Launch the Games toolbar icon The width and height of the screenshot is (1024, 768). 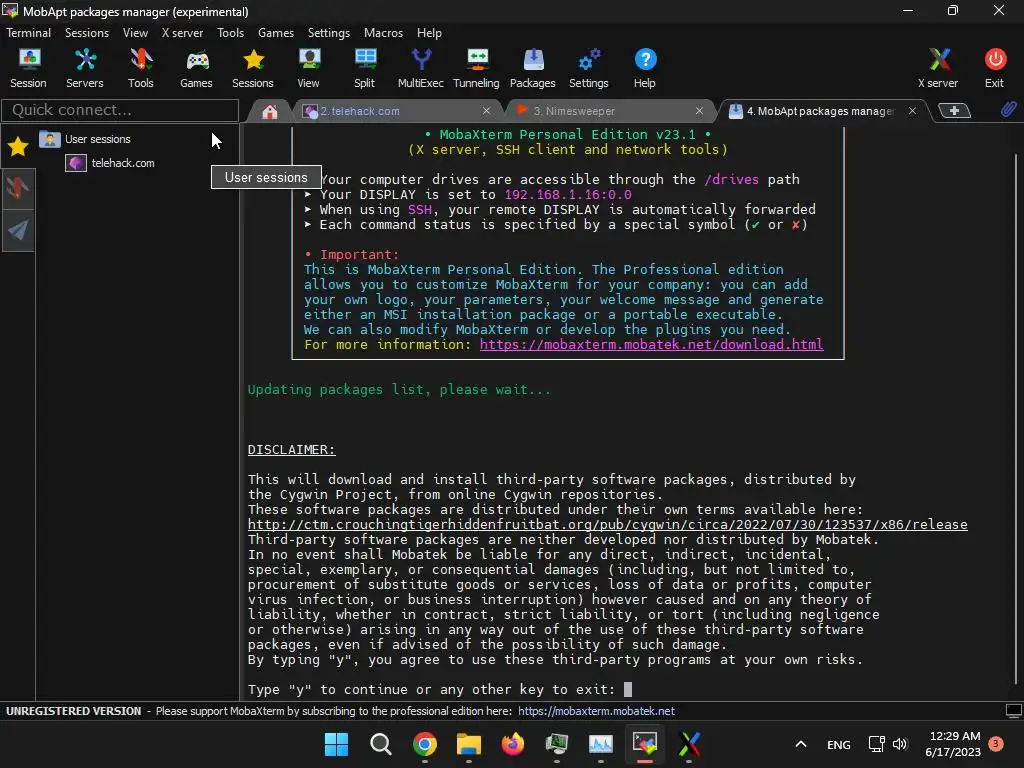(196, 68)
